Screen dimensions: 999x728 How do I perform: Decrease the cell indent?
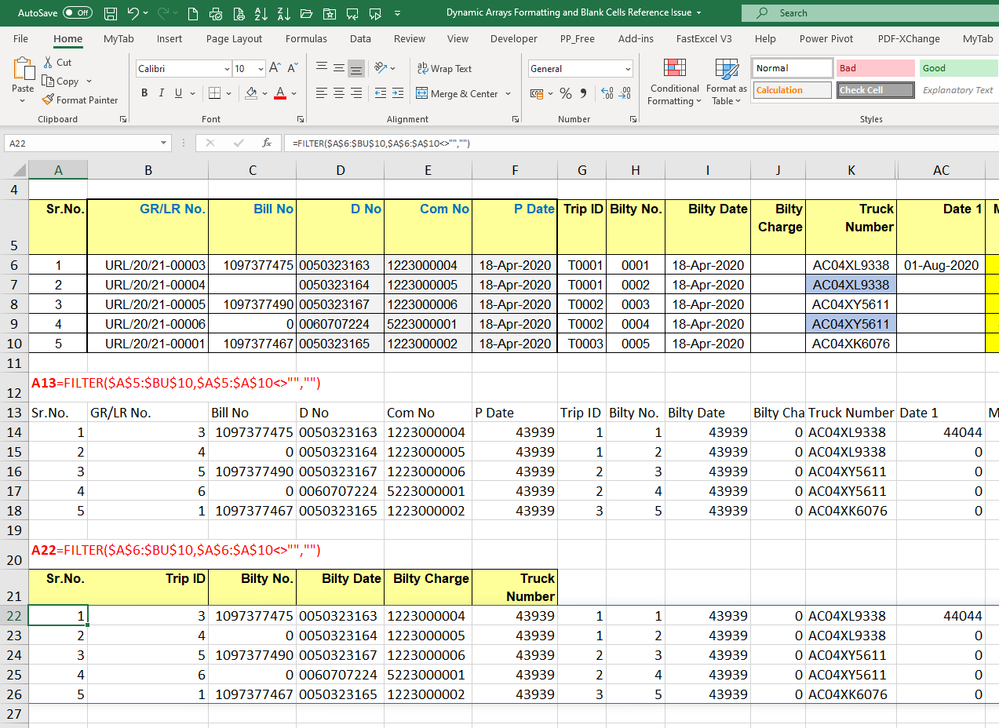(x=380, y=93)
